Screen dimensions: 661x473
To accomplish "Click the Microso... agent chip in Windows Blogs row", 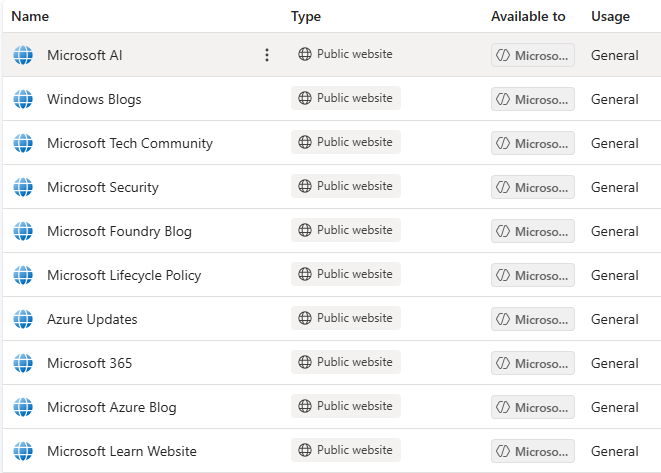I will point(533,99).
